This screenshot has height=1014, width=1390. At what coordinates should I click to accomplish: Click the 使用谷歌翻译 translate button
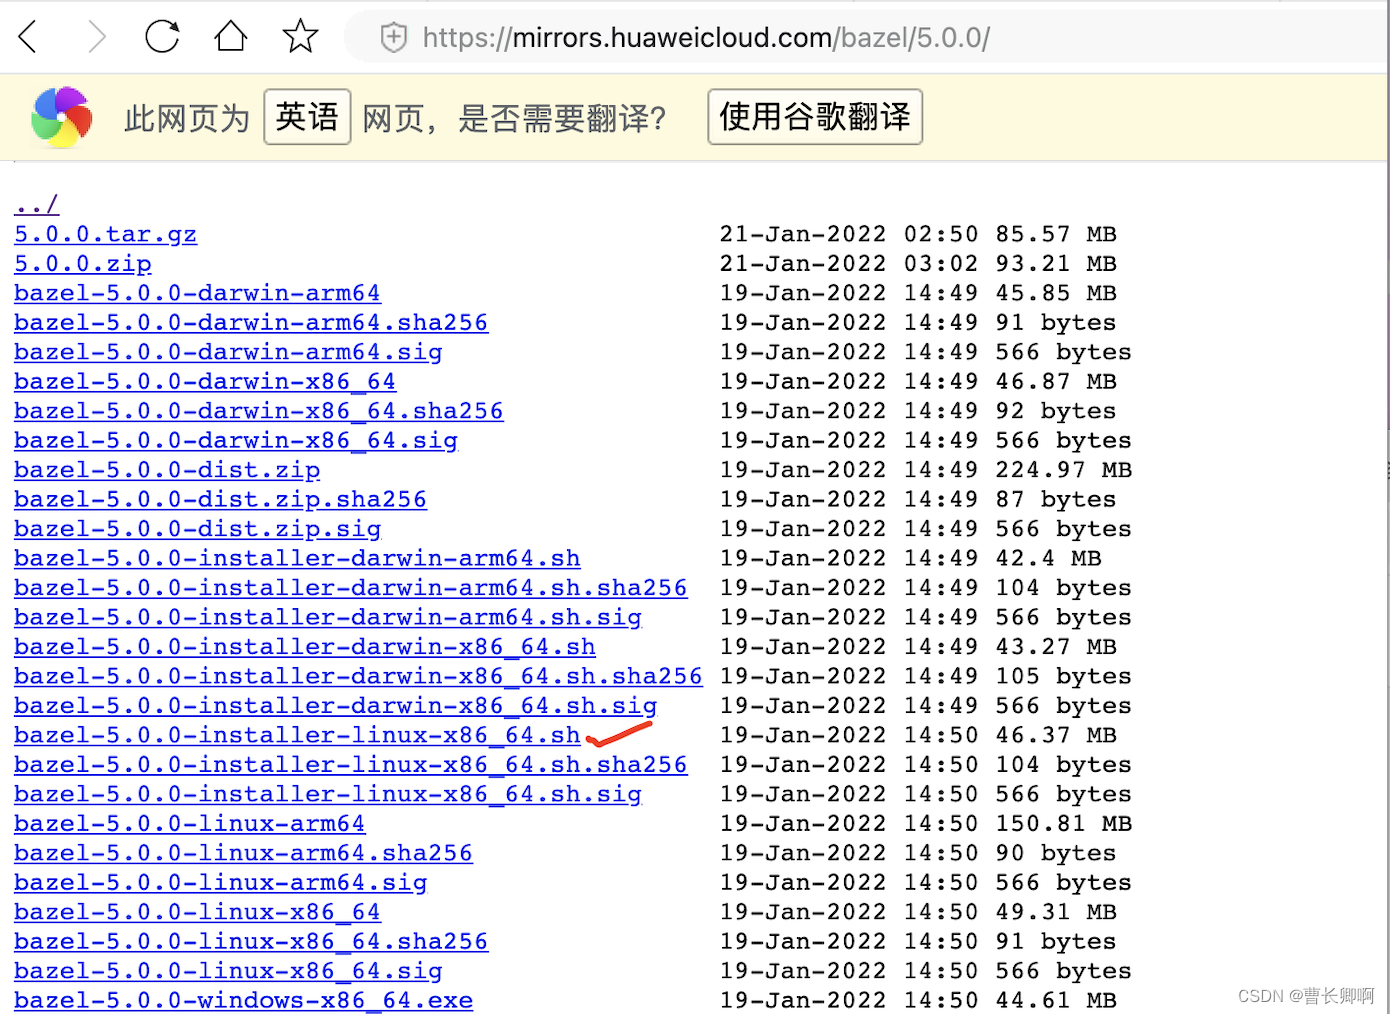pos(814,117)
